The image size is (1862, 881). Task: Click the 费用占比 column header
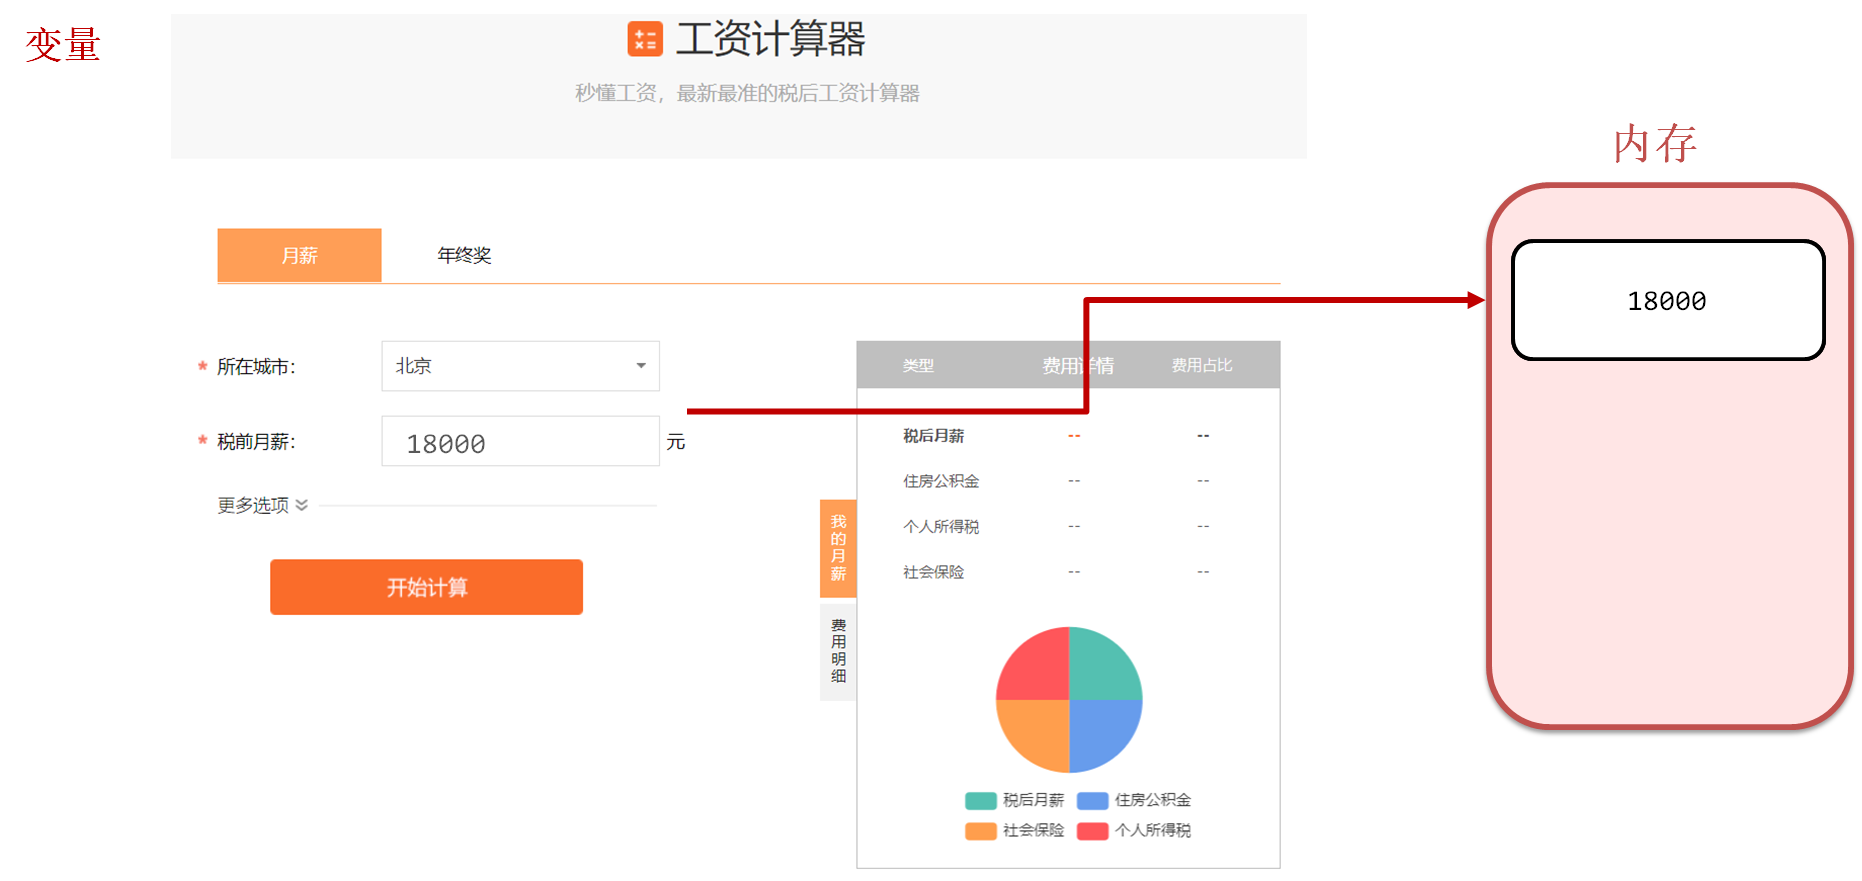(1202, 366)
